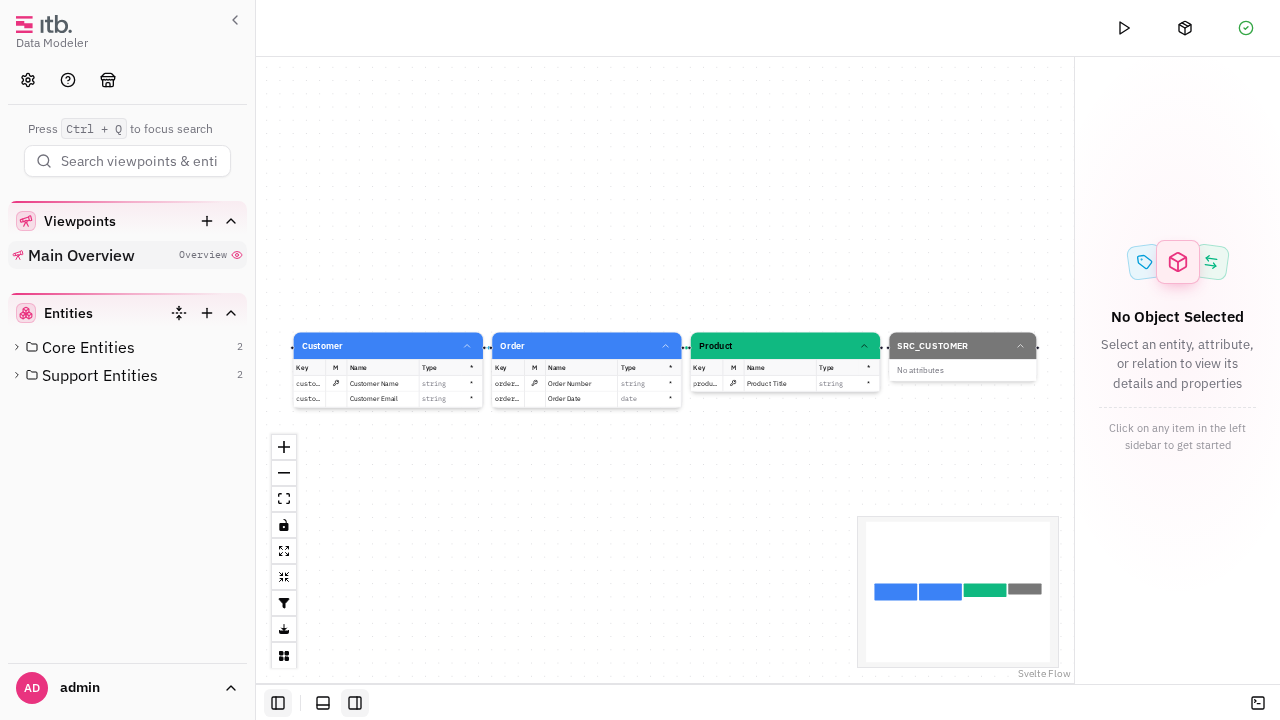Collapse the Entities section
This screenshot has height=720, width=1280.
[x=231, y=313]
